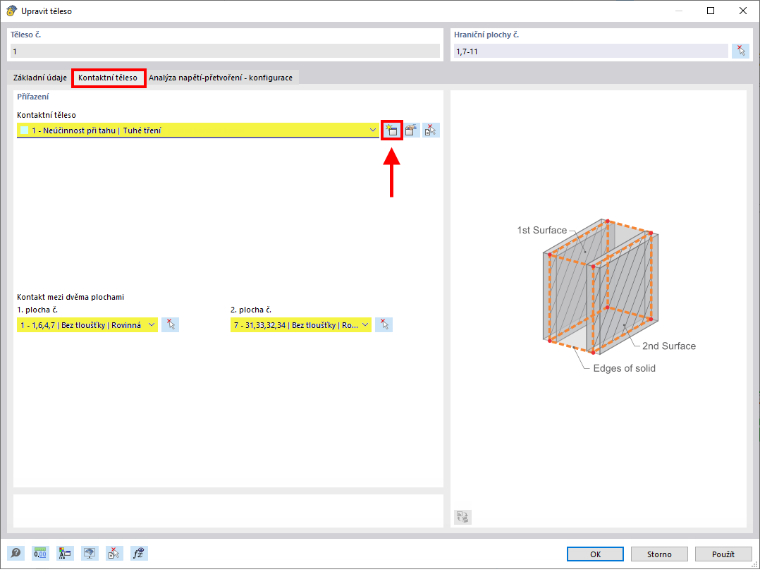Click the Těleso č. input field
Screen dimensions: 760x572
click(225, 51)
